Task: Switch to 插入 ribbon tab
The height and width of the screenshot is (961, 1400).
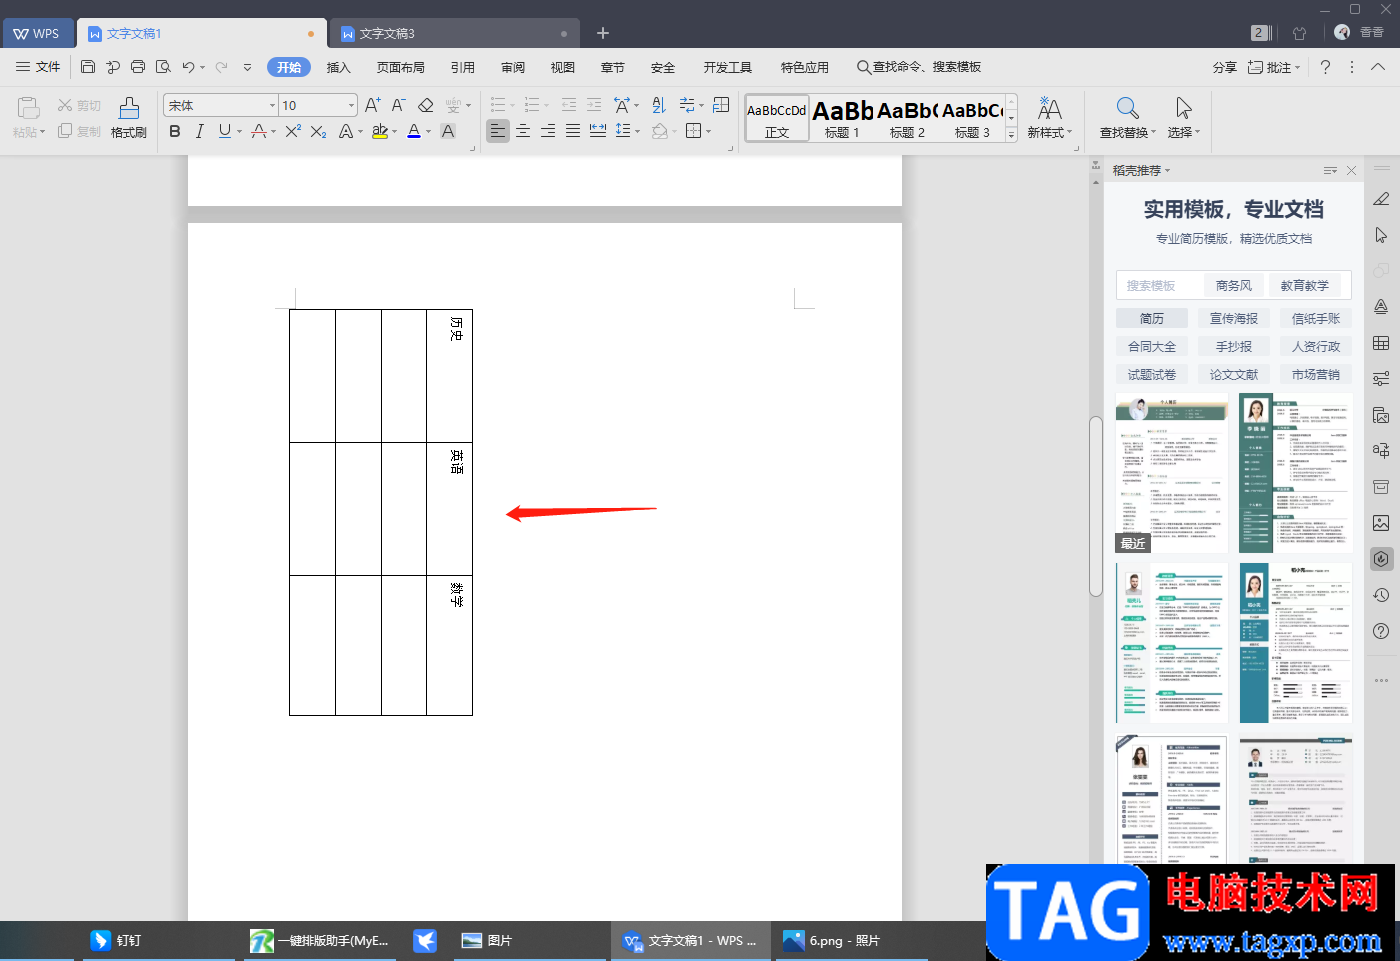Action: point(339,67)
